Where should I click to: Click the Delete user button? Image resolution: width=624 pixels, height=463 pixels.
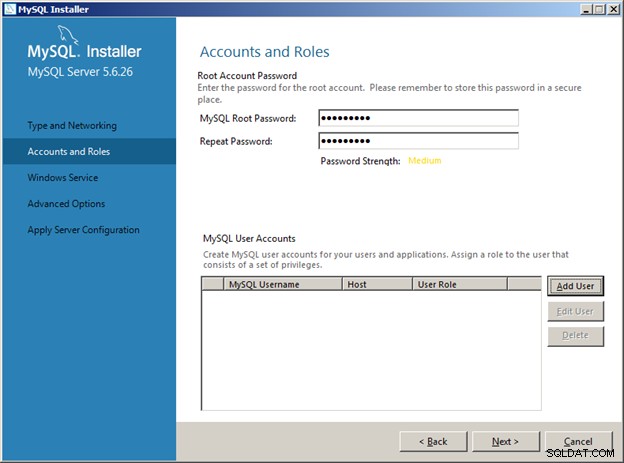[x=575, y=336]
